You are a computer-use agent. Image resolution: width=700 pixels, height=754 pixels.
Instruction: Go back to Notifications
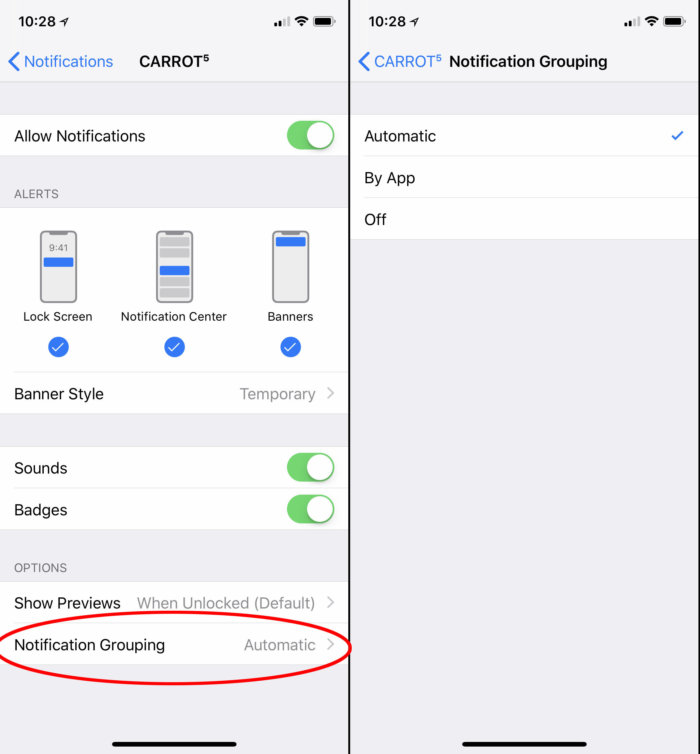coord(61,62)
